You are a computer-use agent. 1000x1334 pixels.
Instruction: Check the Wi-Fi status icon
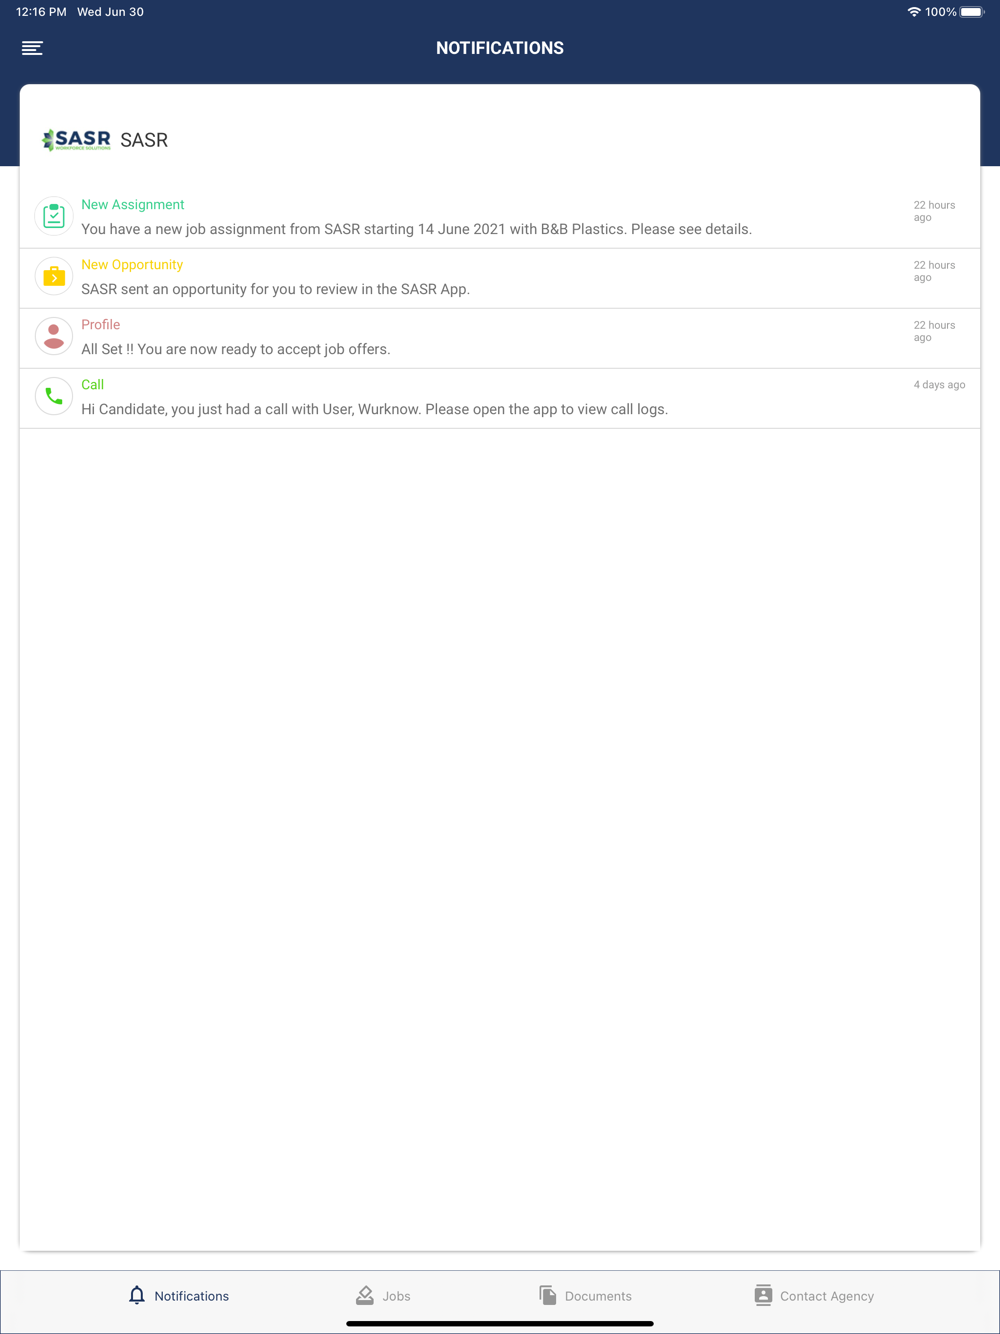914,12
